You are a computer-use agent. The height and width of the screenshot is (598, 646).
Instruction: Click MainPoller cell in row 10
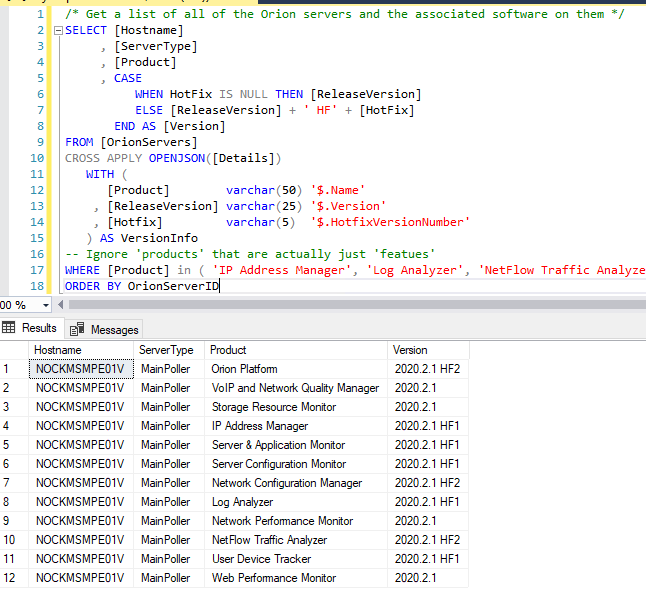click(169, 539)
